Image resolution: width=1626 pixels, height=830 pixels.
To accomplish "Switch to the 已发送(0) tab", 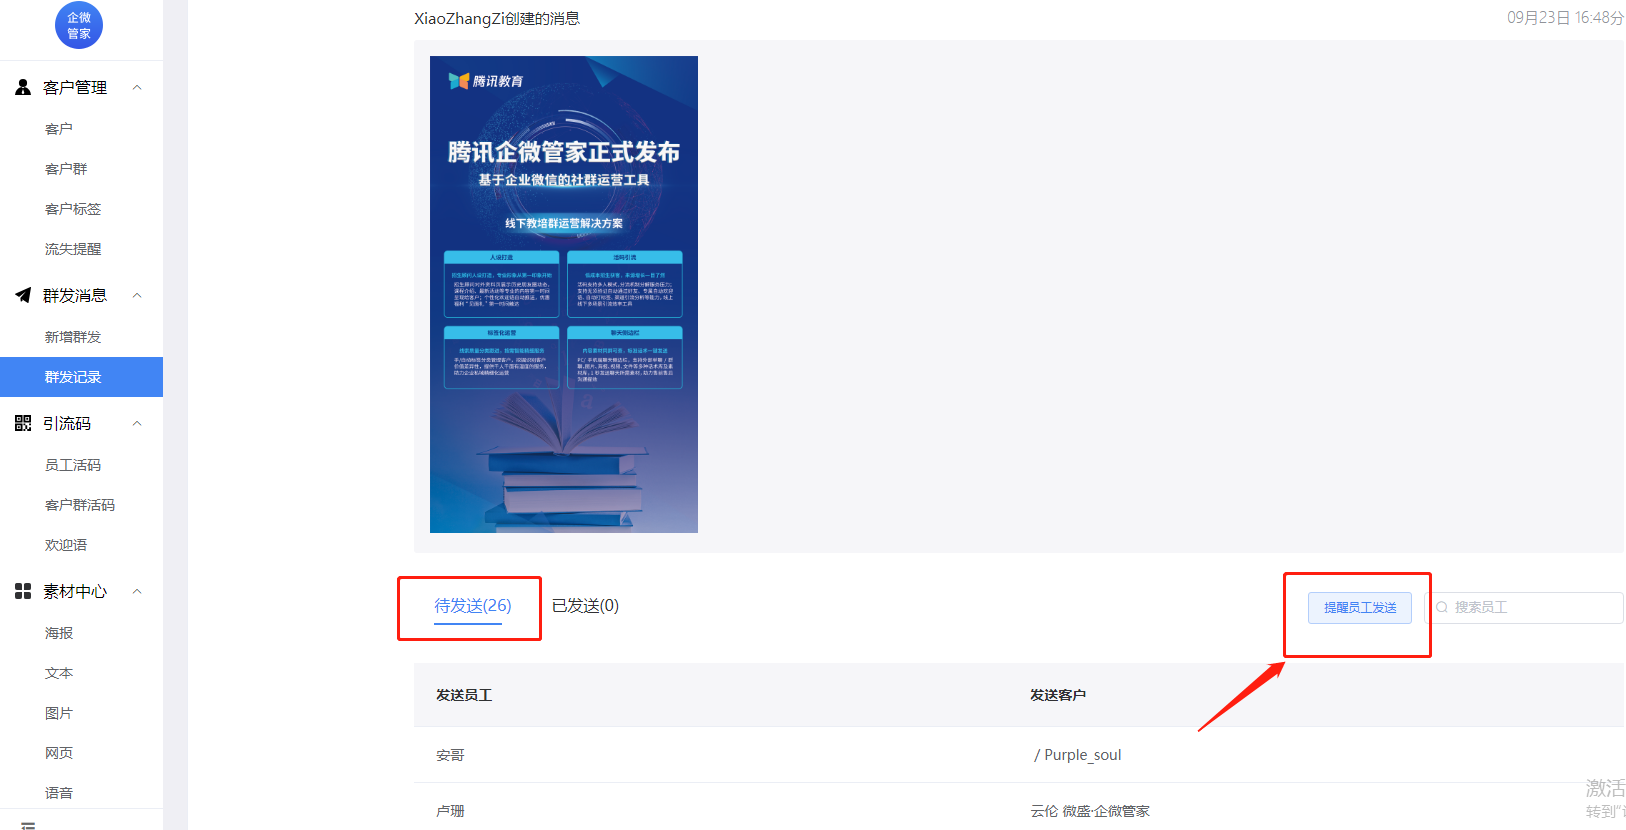I will 585,606.
